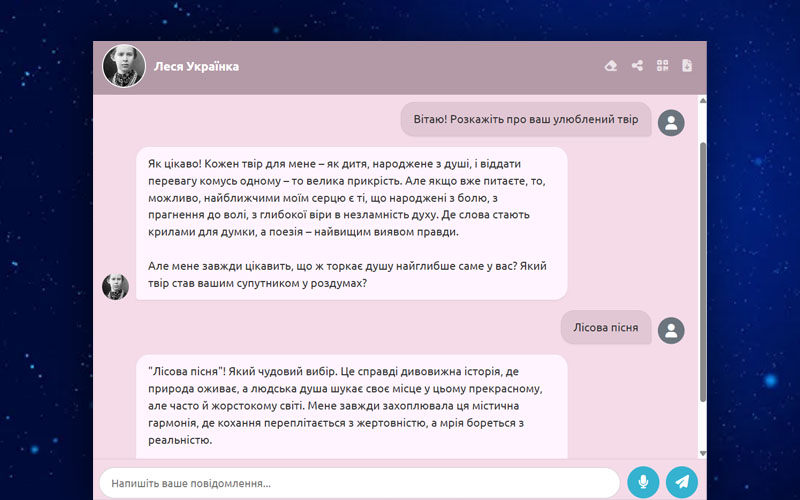The height and width of the screenshot is (500, 800).
Task: Click the chat title Леся Українка
Action: coord(196,67)
